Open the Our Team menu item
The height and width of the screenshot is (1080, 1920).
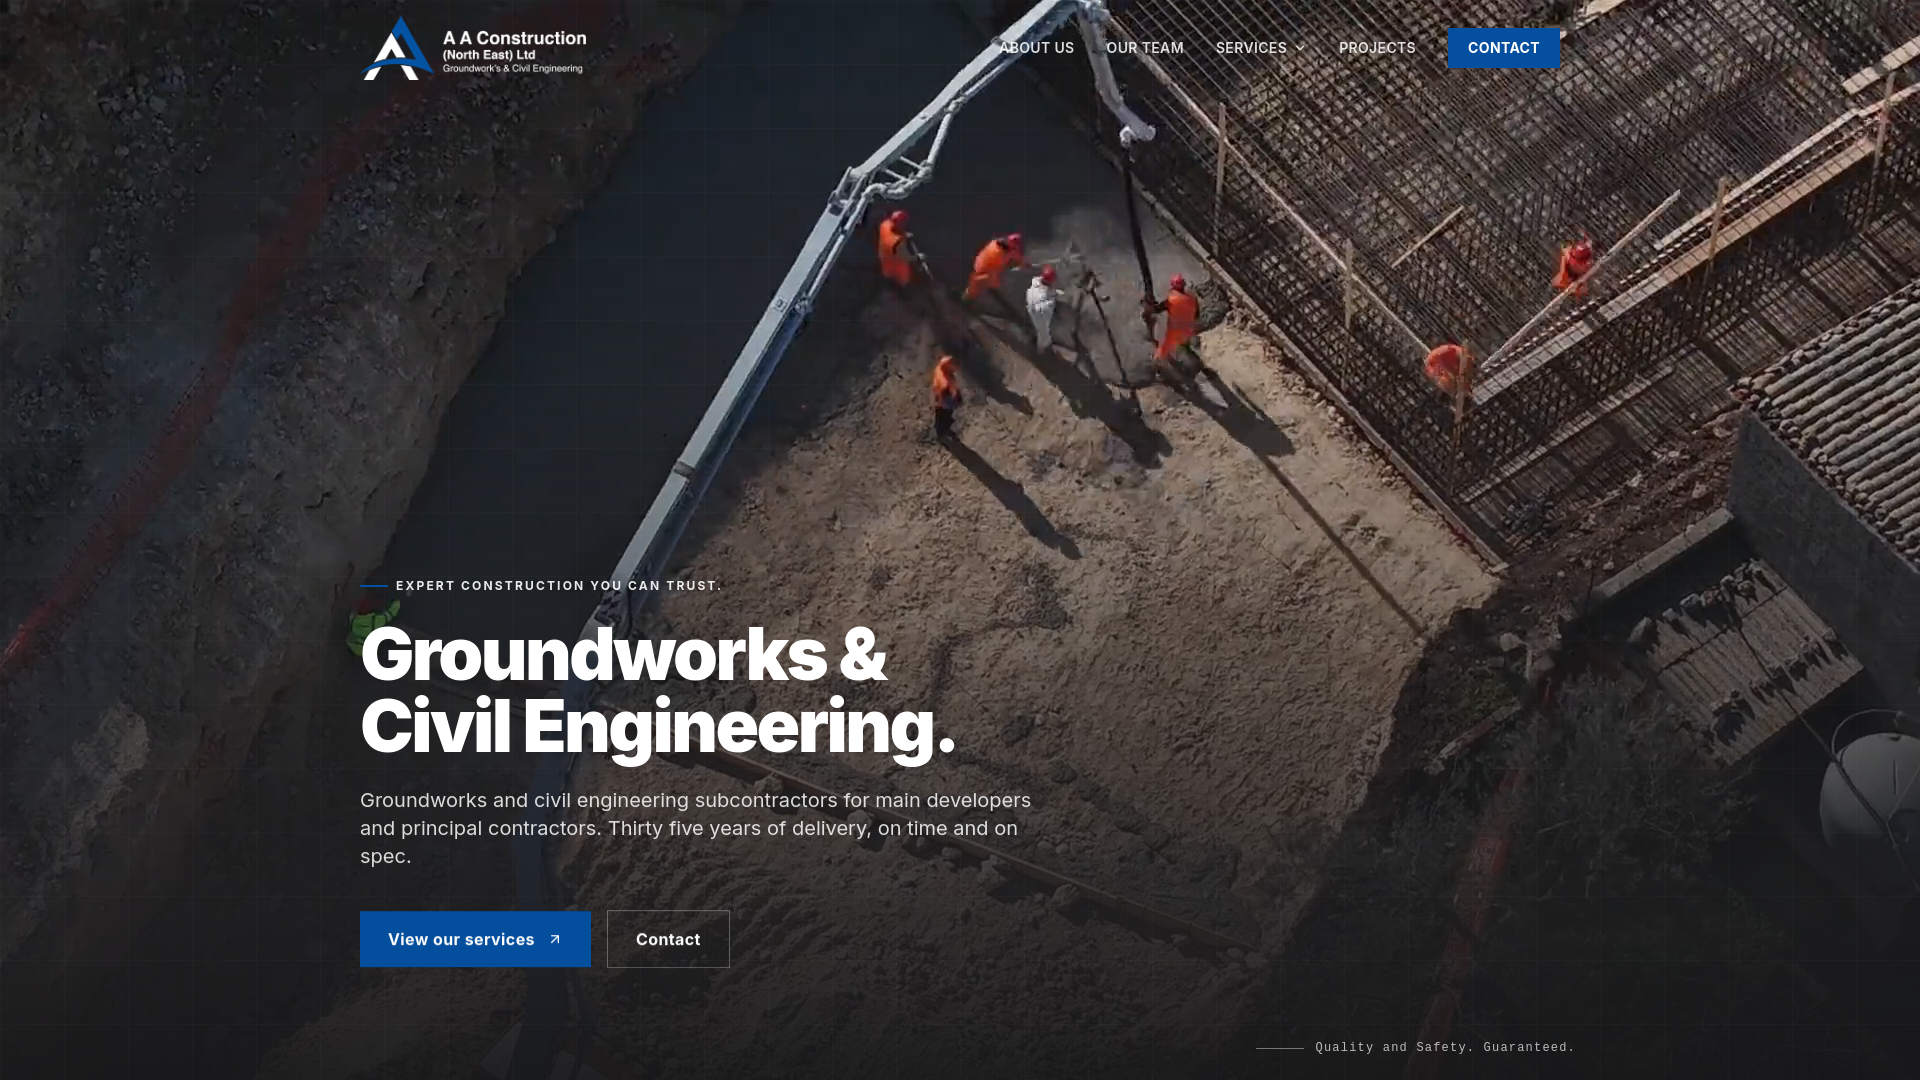click(x=1145, y=48)
